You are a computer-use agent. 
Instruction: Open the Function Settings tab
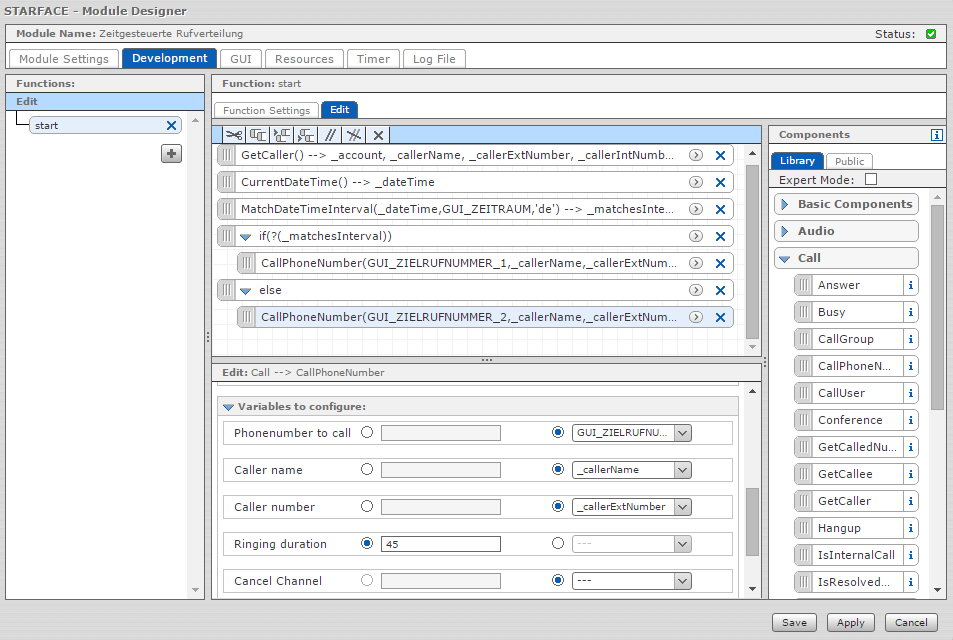[x=266, y=110]
